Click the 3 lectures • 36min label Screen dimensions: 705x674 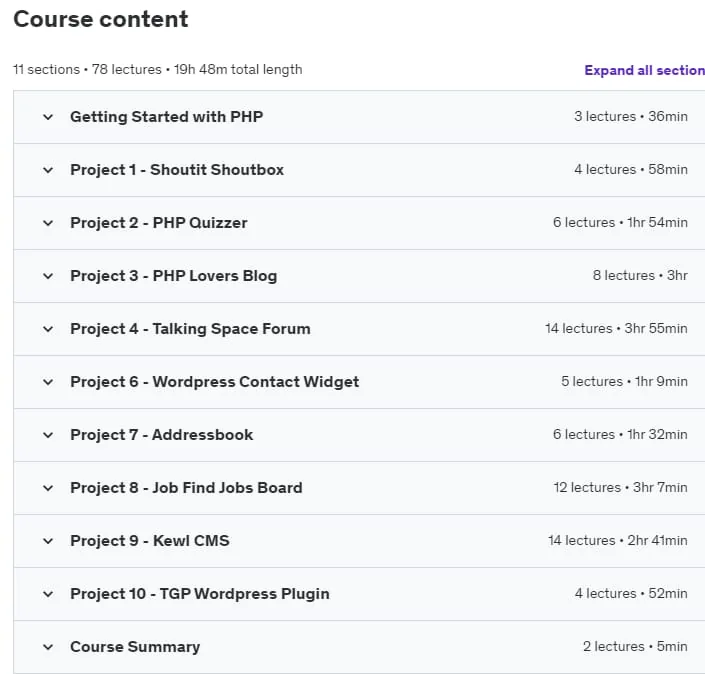tap(631, 116)
